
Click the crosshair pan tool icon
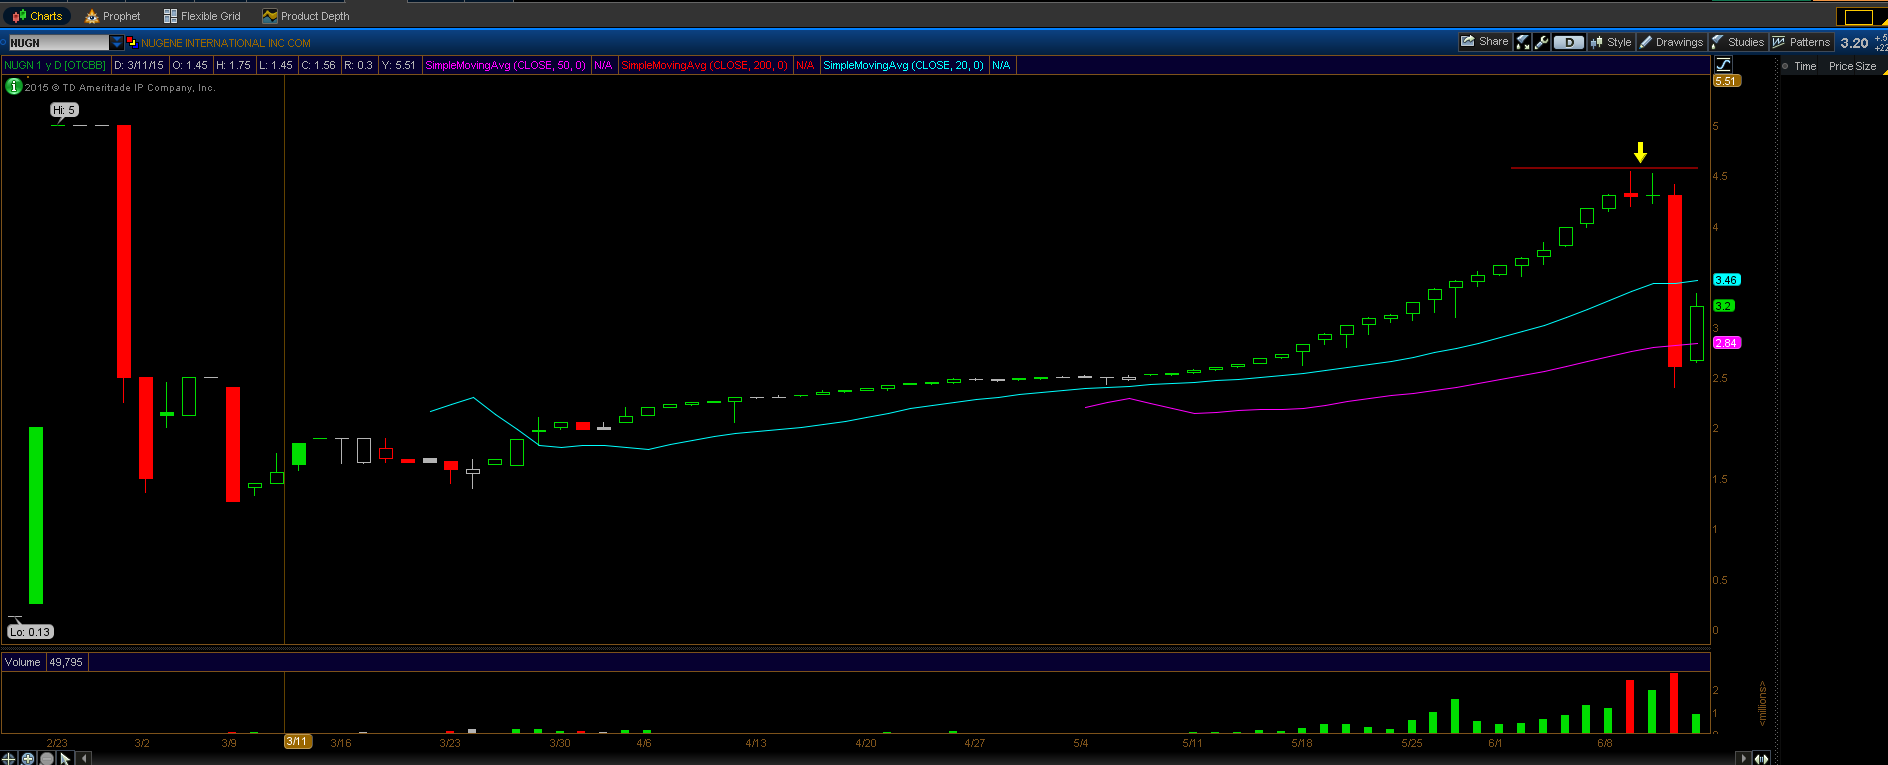pos(9,758)
